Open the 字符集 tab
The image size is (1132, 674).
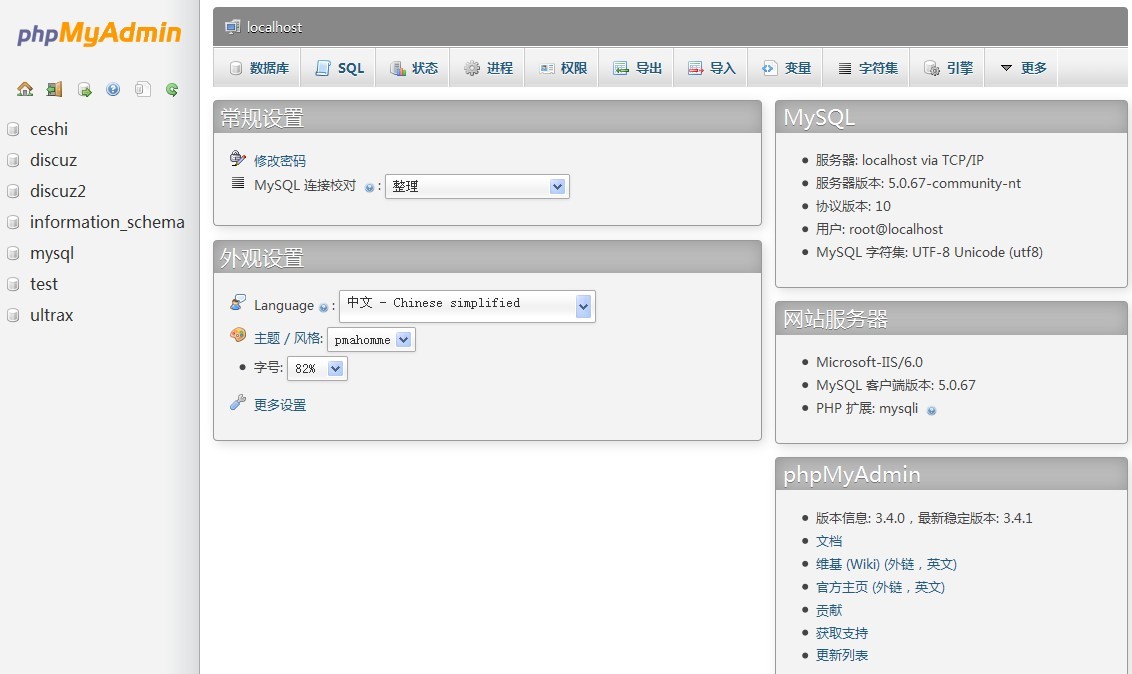point(868,68)
